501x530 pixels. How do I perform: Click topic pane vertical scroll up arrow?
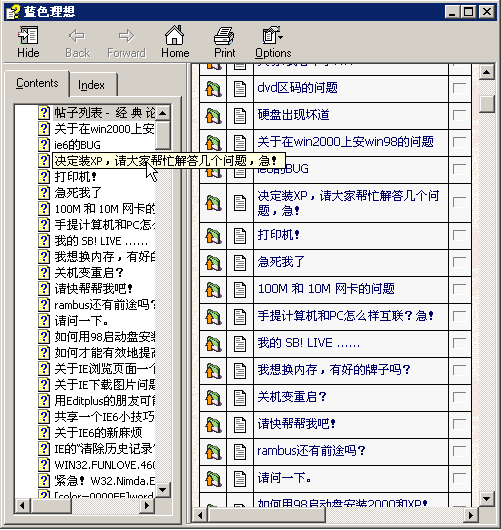487,72
